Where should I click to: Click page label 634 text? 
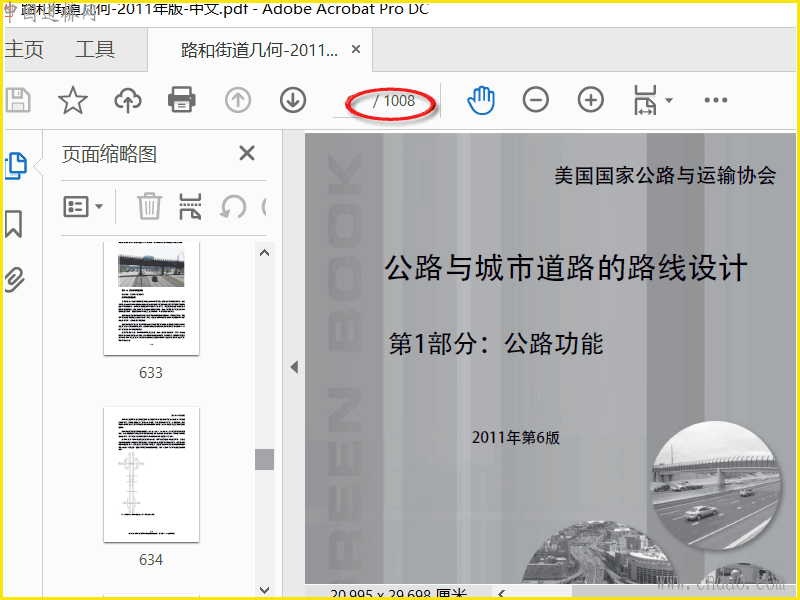tap(151, 560)
